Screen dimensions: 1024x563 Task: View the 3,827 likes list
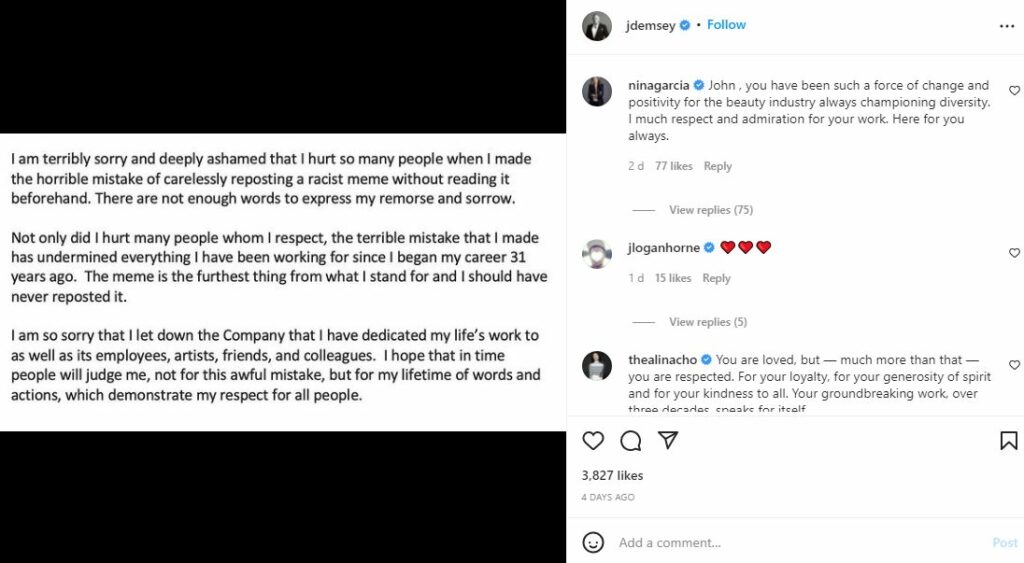click(x=613, y=475)
